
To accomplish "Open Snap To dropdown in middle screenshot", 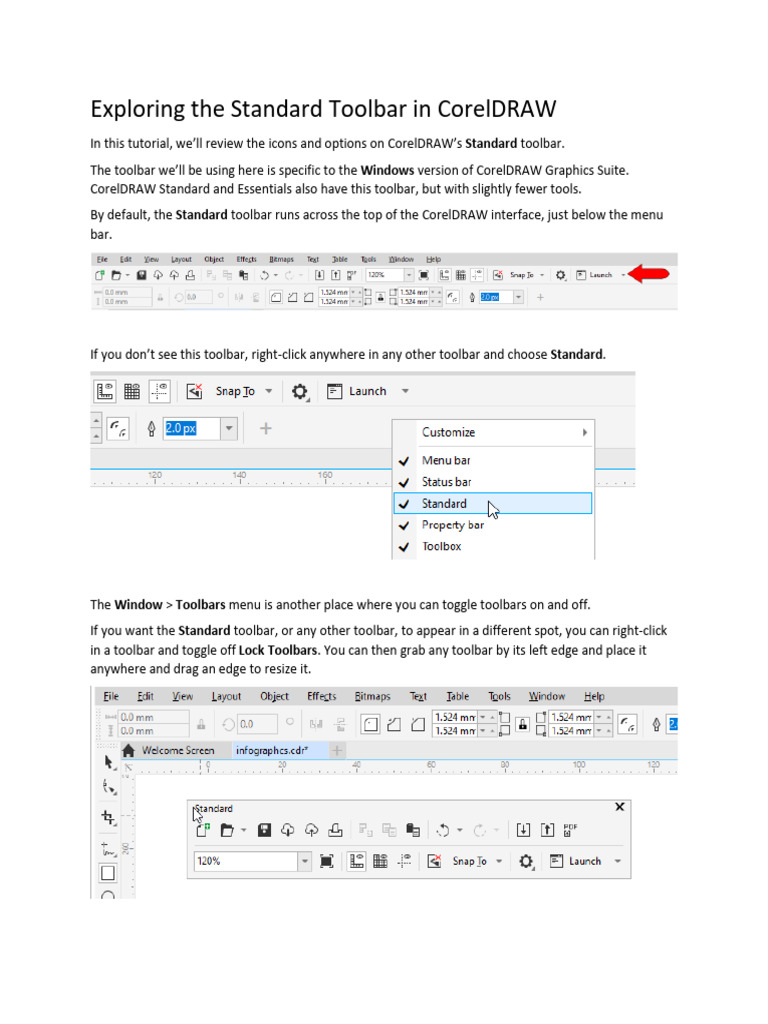I will tap(268, 391).
